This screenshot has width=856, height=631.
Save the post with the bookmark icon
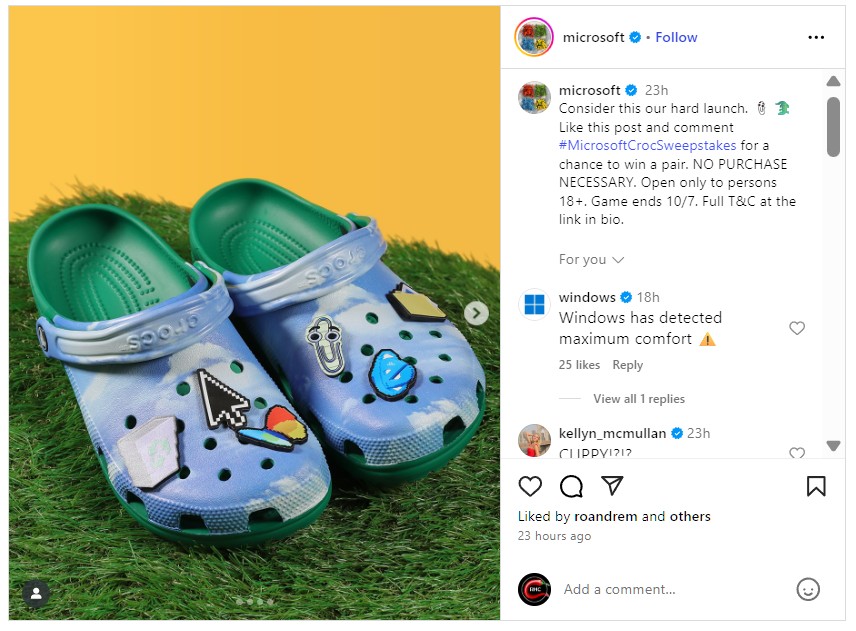[816, 486]
